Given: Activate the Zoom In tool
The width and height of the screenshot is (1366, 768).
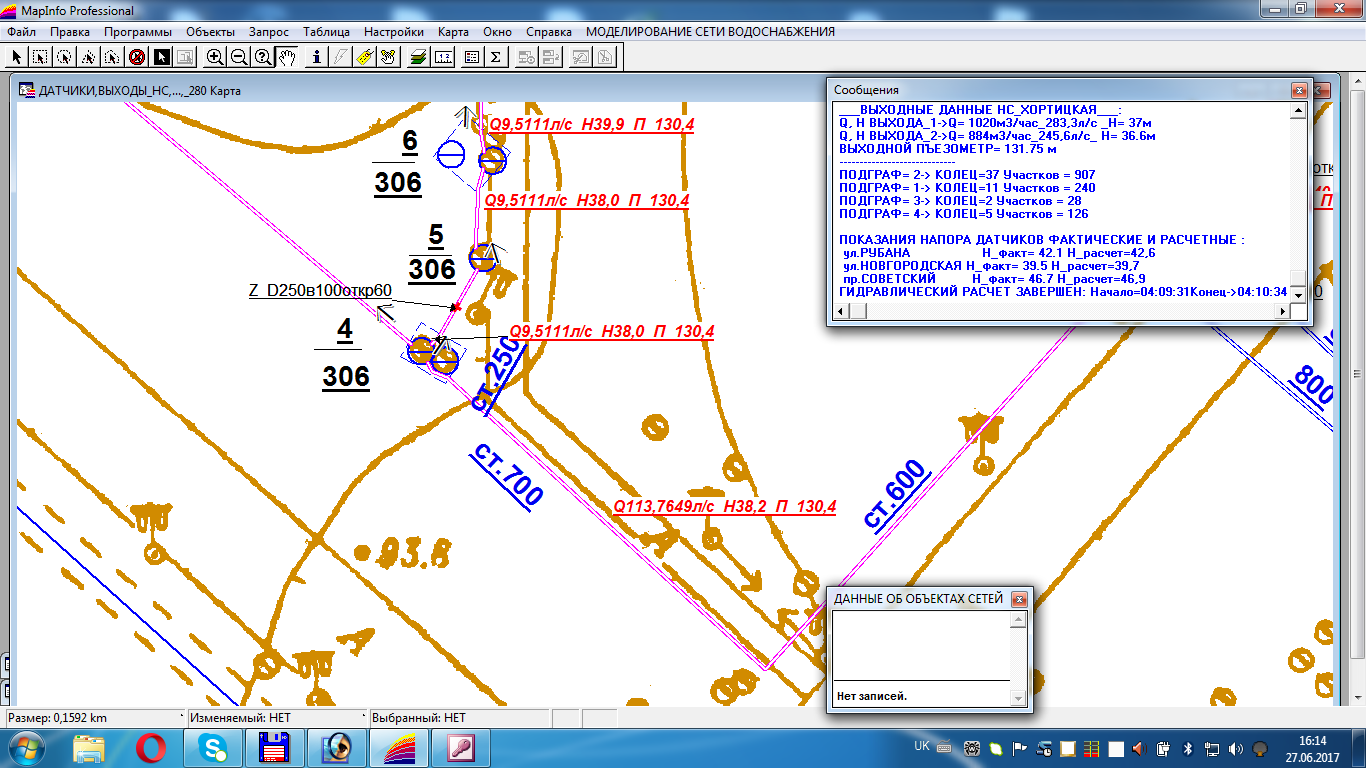Looking at the screenshot, I should pyautogui.click(x=215, y=57).
